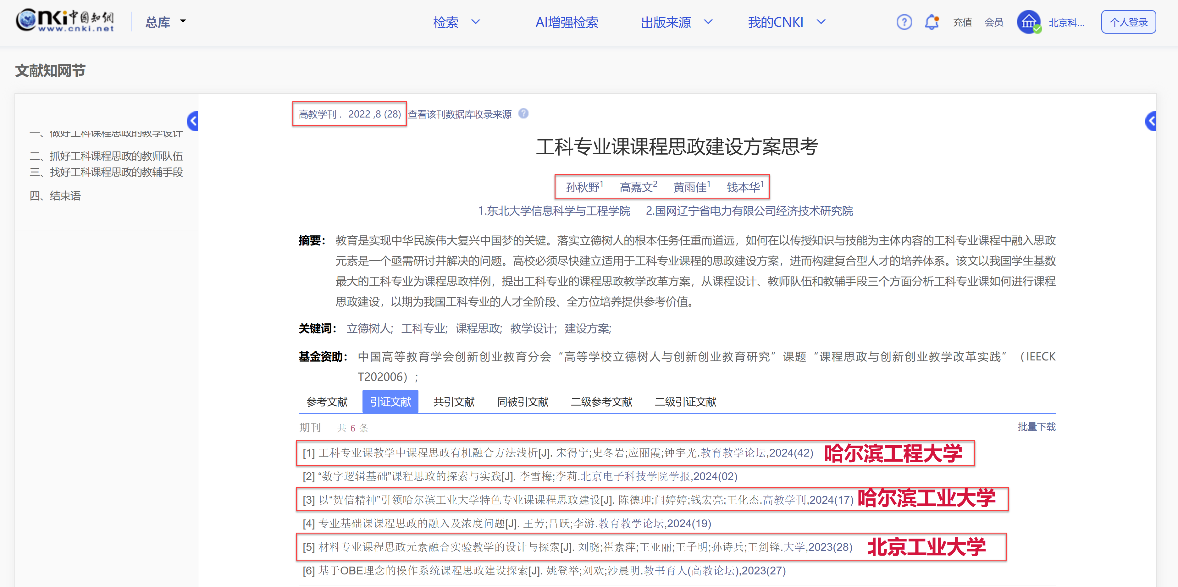Switch to the 共引文献 tab

454,402
